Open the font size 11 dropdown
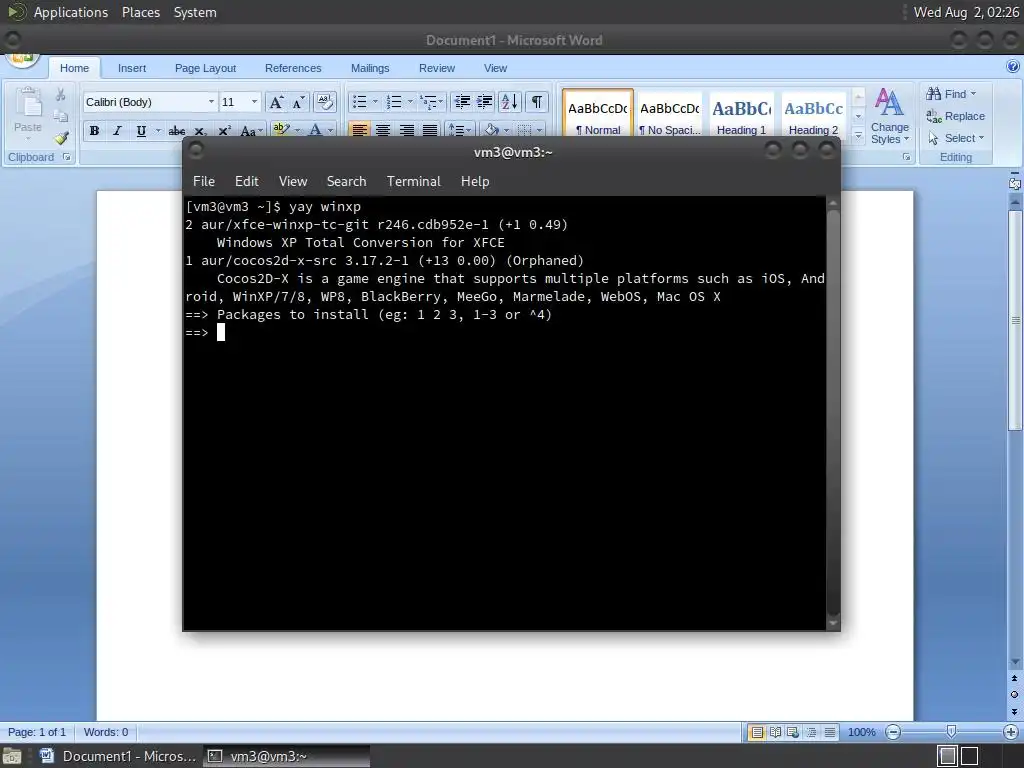This screenshot has height=768, width=1024. 254,102
